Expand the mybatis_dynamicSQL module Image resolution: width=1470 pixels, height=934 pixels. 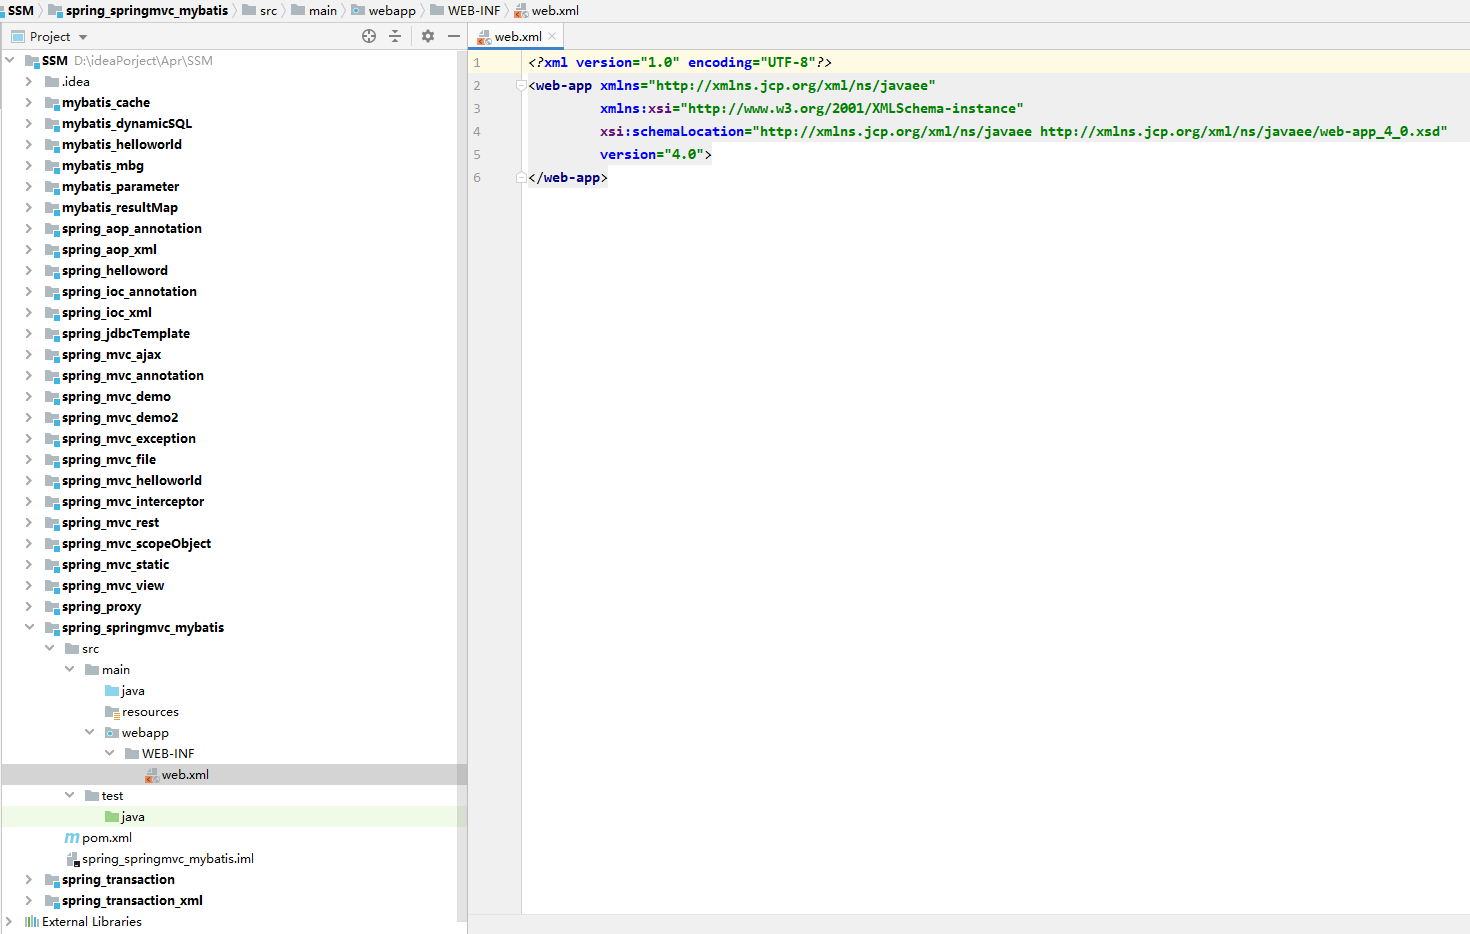point(29,123)
